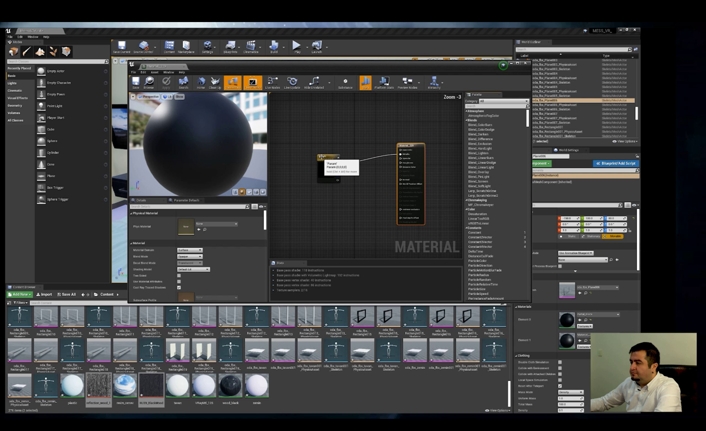The width and height of the screenshot is (706, 431).
Task: Open the Perspective viewport dropdown
Action: click(149, 97)
